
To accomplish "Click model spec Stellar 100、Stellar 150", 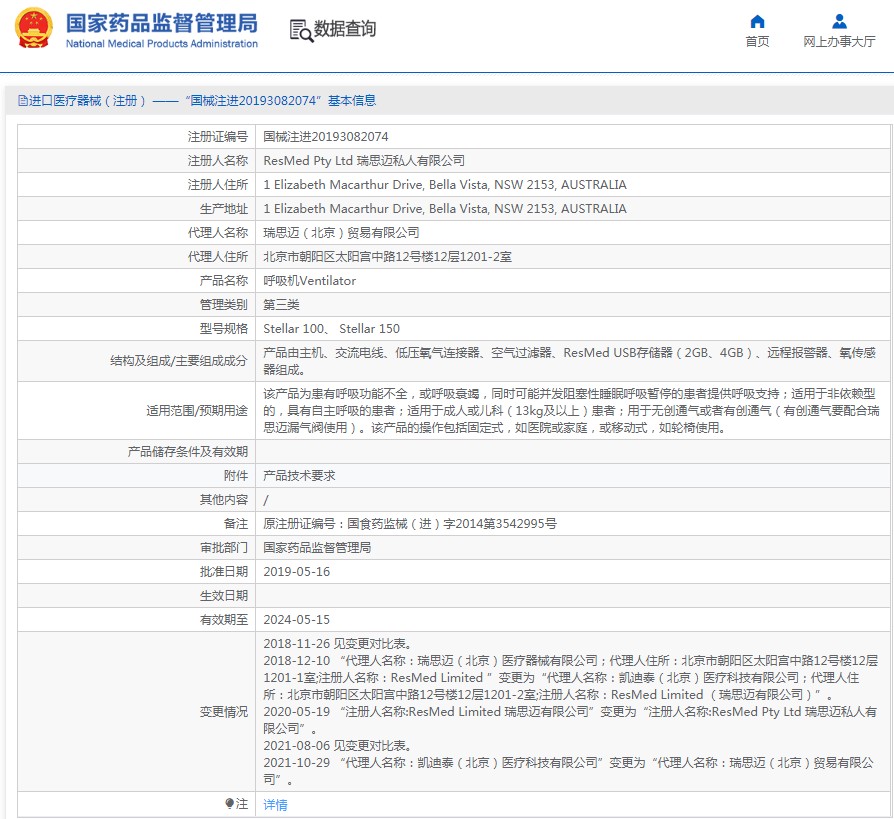I will point(331,329).
